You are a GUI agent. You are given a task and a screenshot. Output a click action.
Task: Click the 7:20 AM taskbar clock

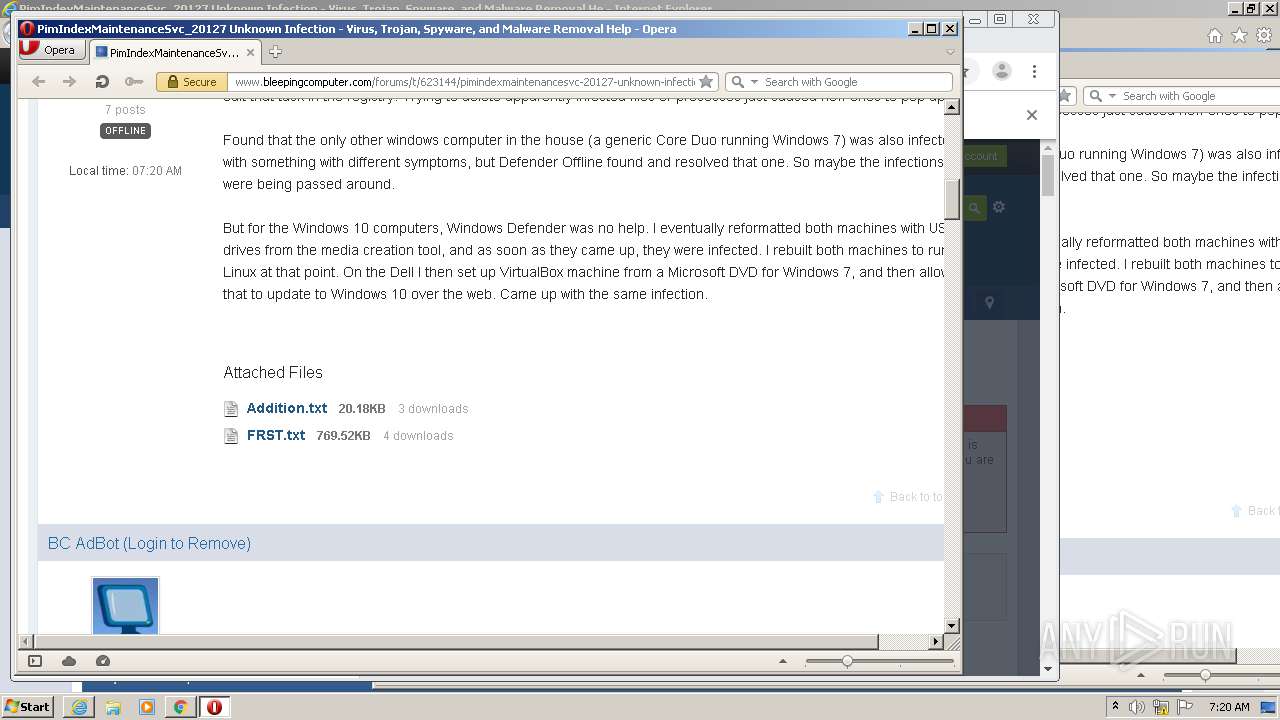pyautogui.click(x=1229, y=707)
